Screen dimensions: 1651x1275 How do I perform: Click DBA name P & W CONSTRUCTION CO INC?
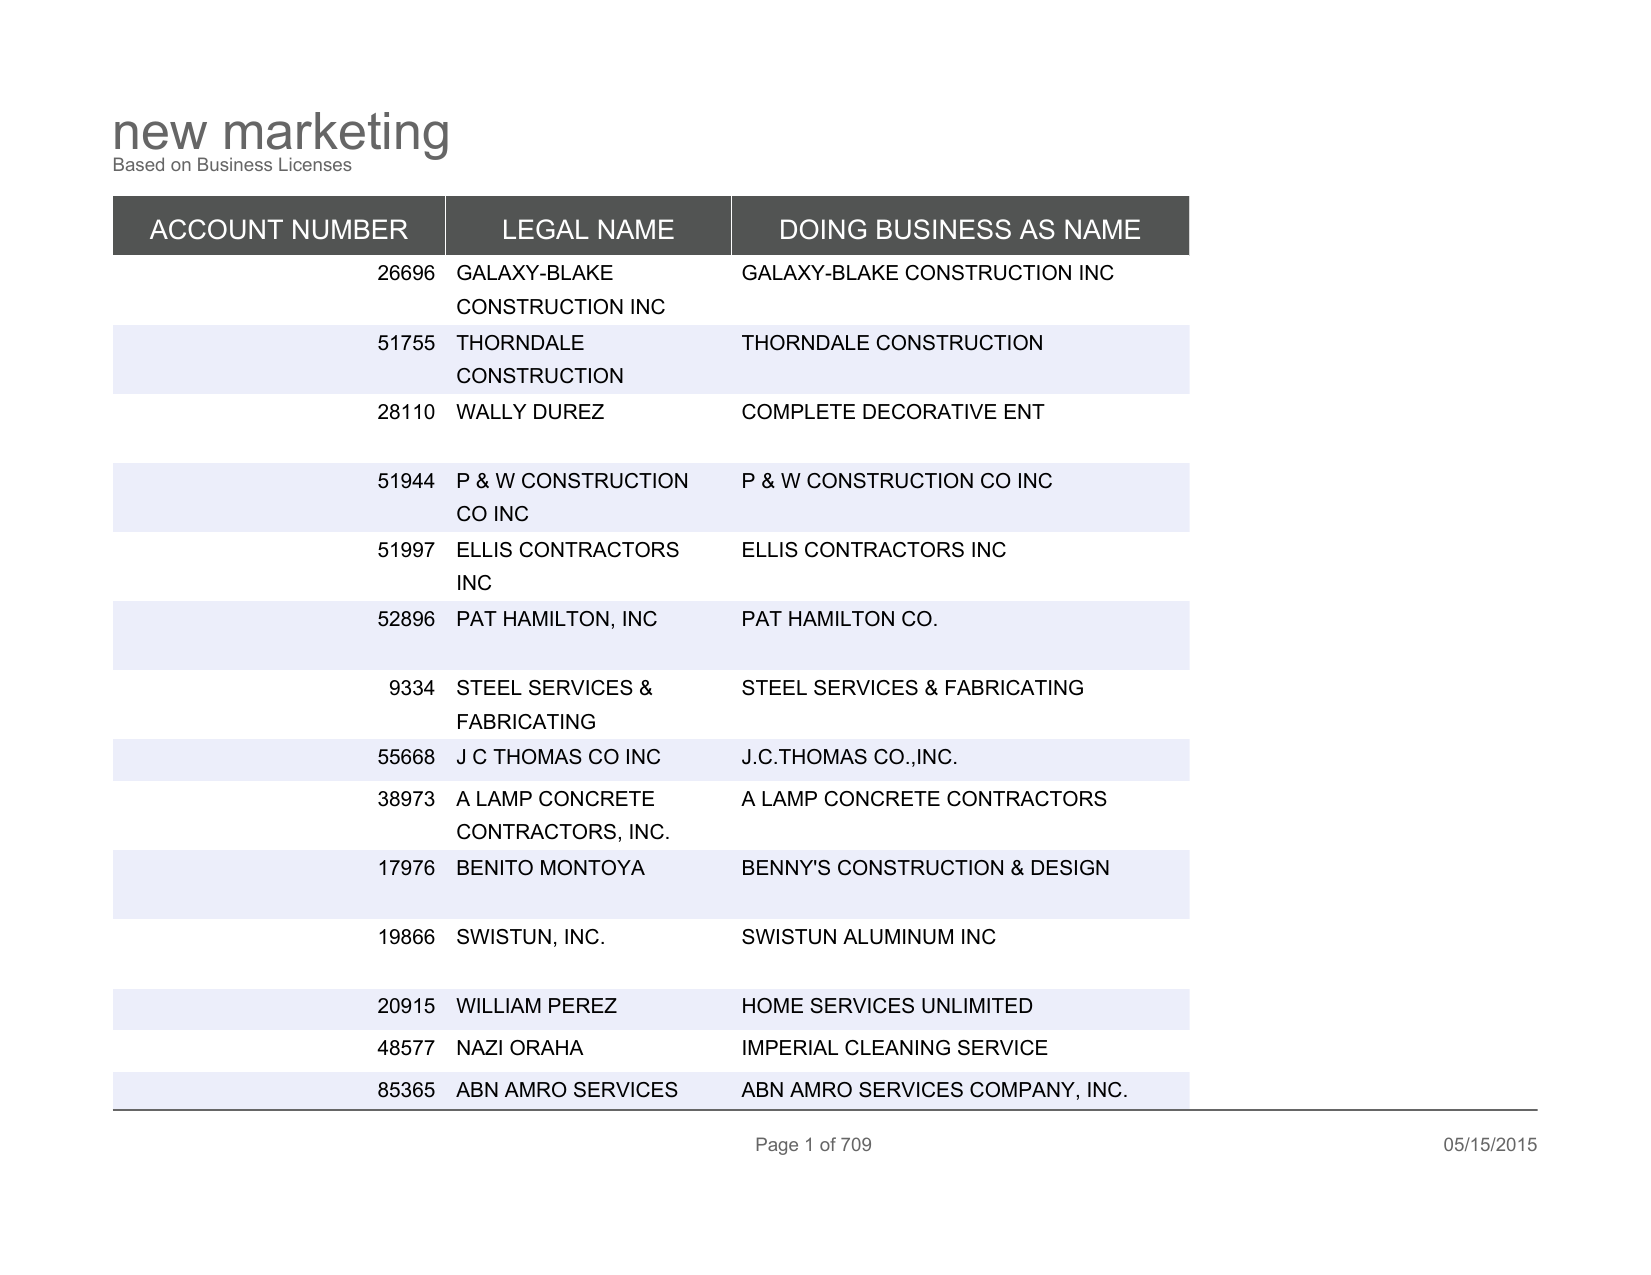coord(897,481)
